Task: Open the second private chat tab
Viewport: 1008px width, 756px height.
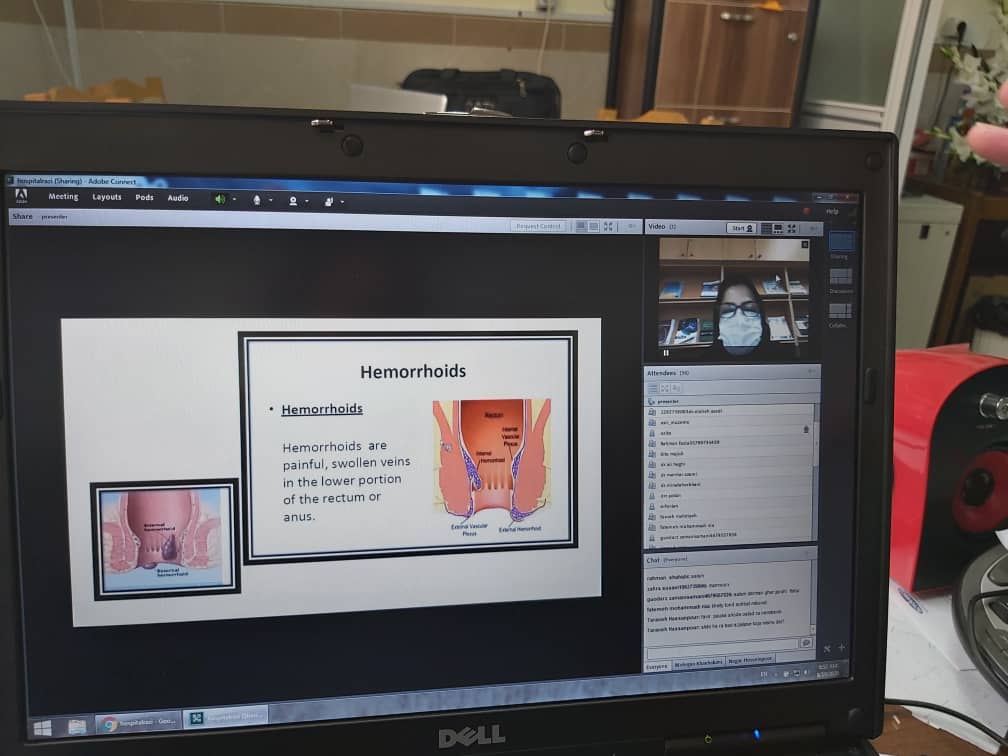Action: [698, 663]
